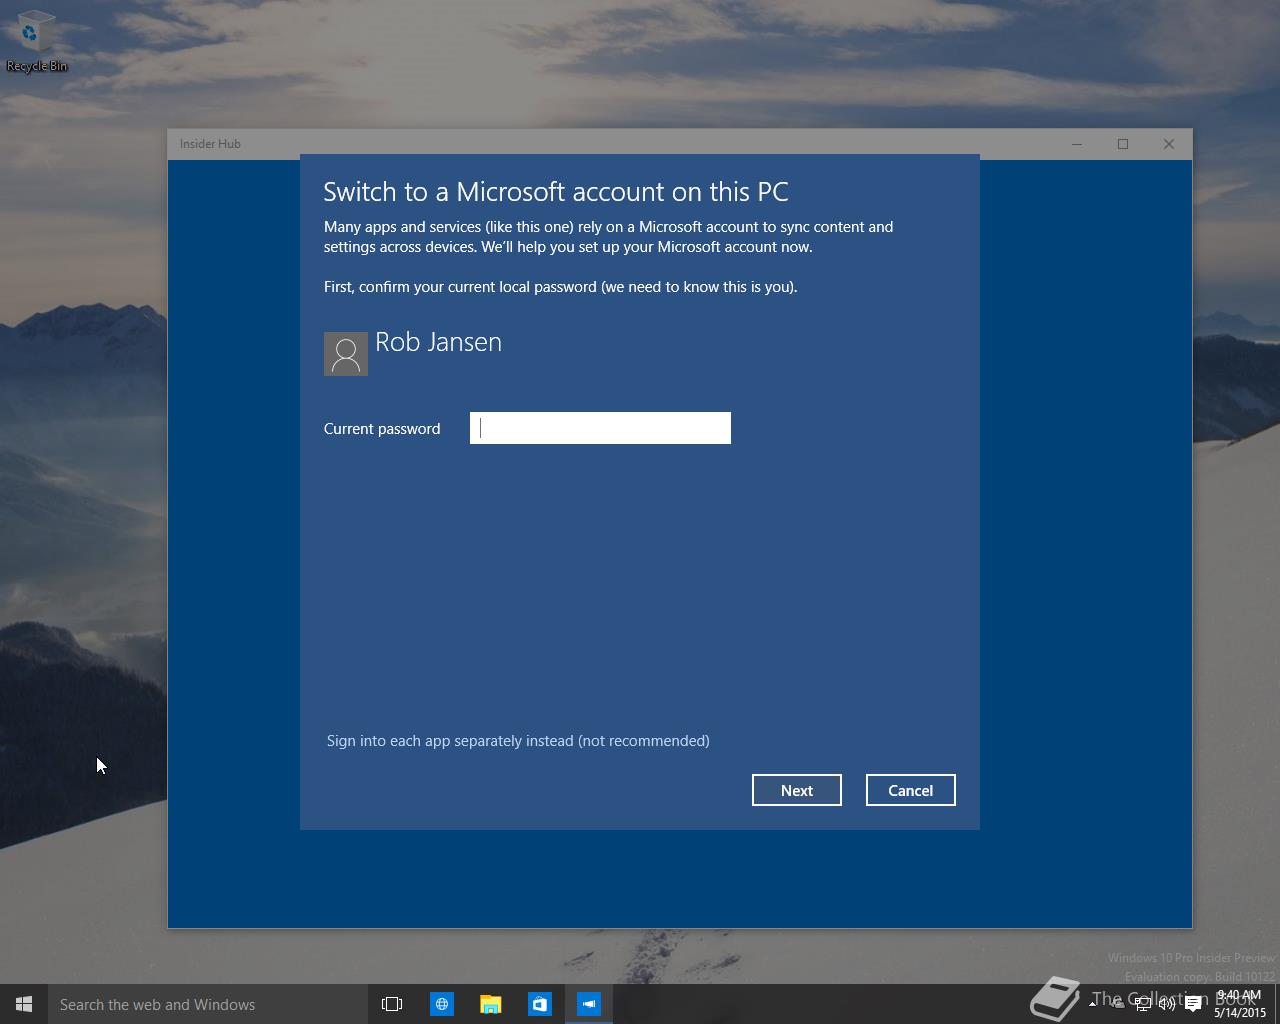The image size is (1280, 1024).
Task: Choose sign into each app separately instead
Action: coord(518,741)
